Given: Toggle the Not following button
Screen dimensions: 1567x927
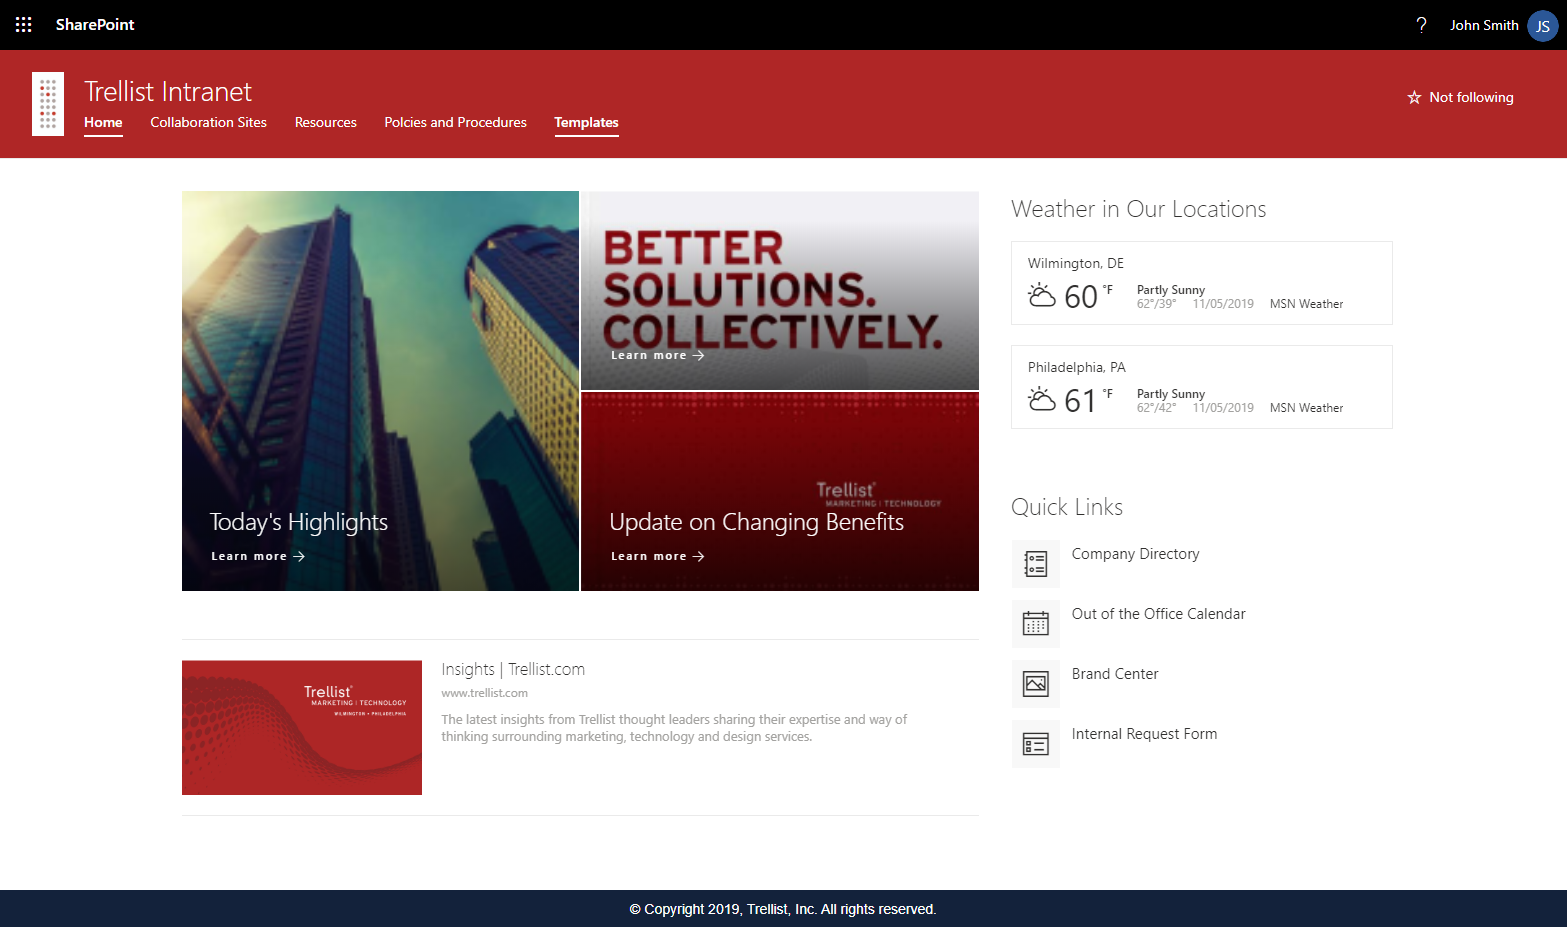Looking at the screenshot, I should (x=1460, y=98).
